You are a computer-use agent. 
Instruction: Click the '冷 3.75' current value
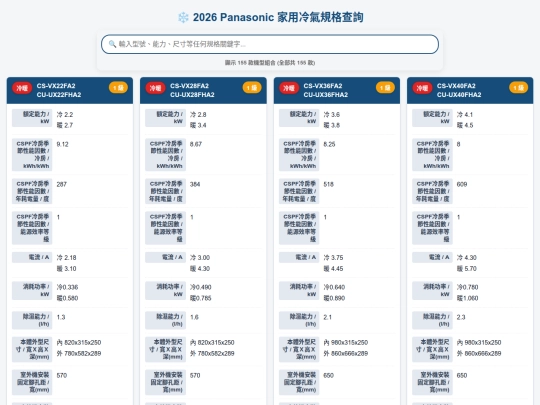click(x=333, y=258)
